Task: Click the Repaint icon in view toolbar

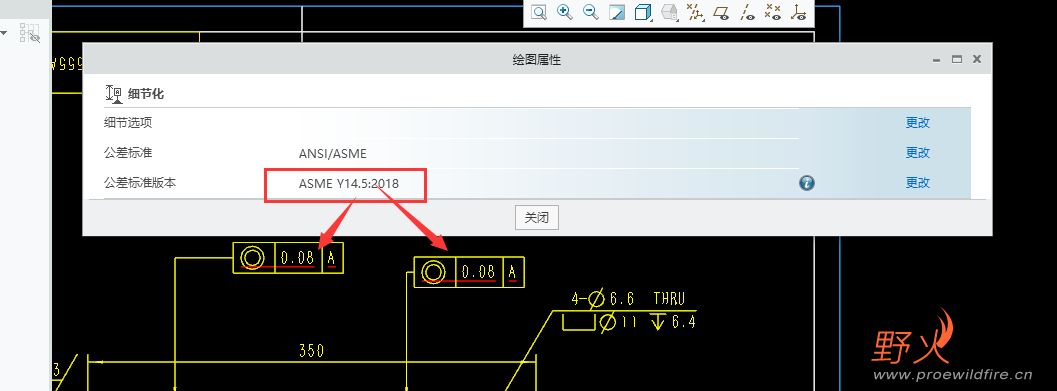Action: [x=617, y=12]
